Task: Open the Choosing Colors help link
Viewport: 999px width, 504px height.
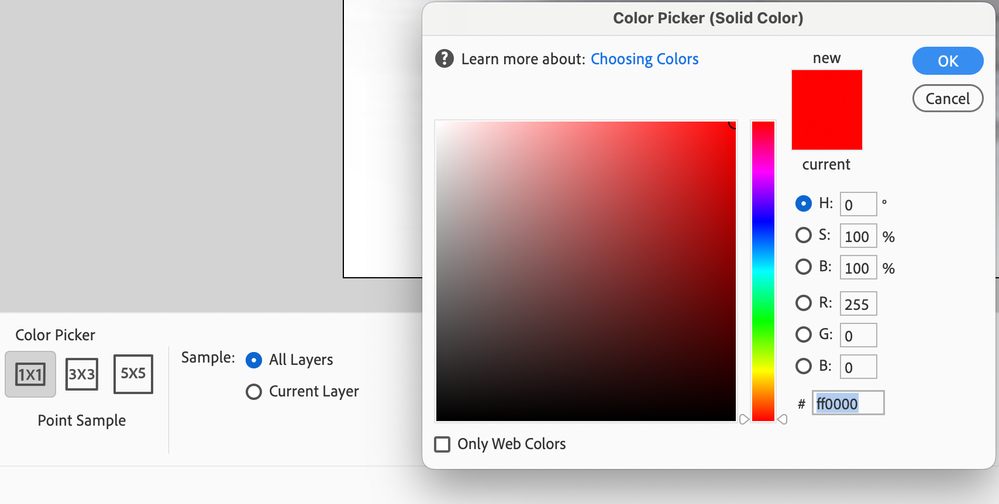Action: (x=644, y=59)
